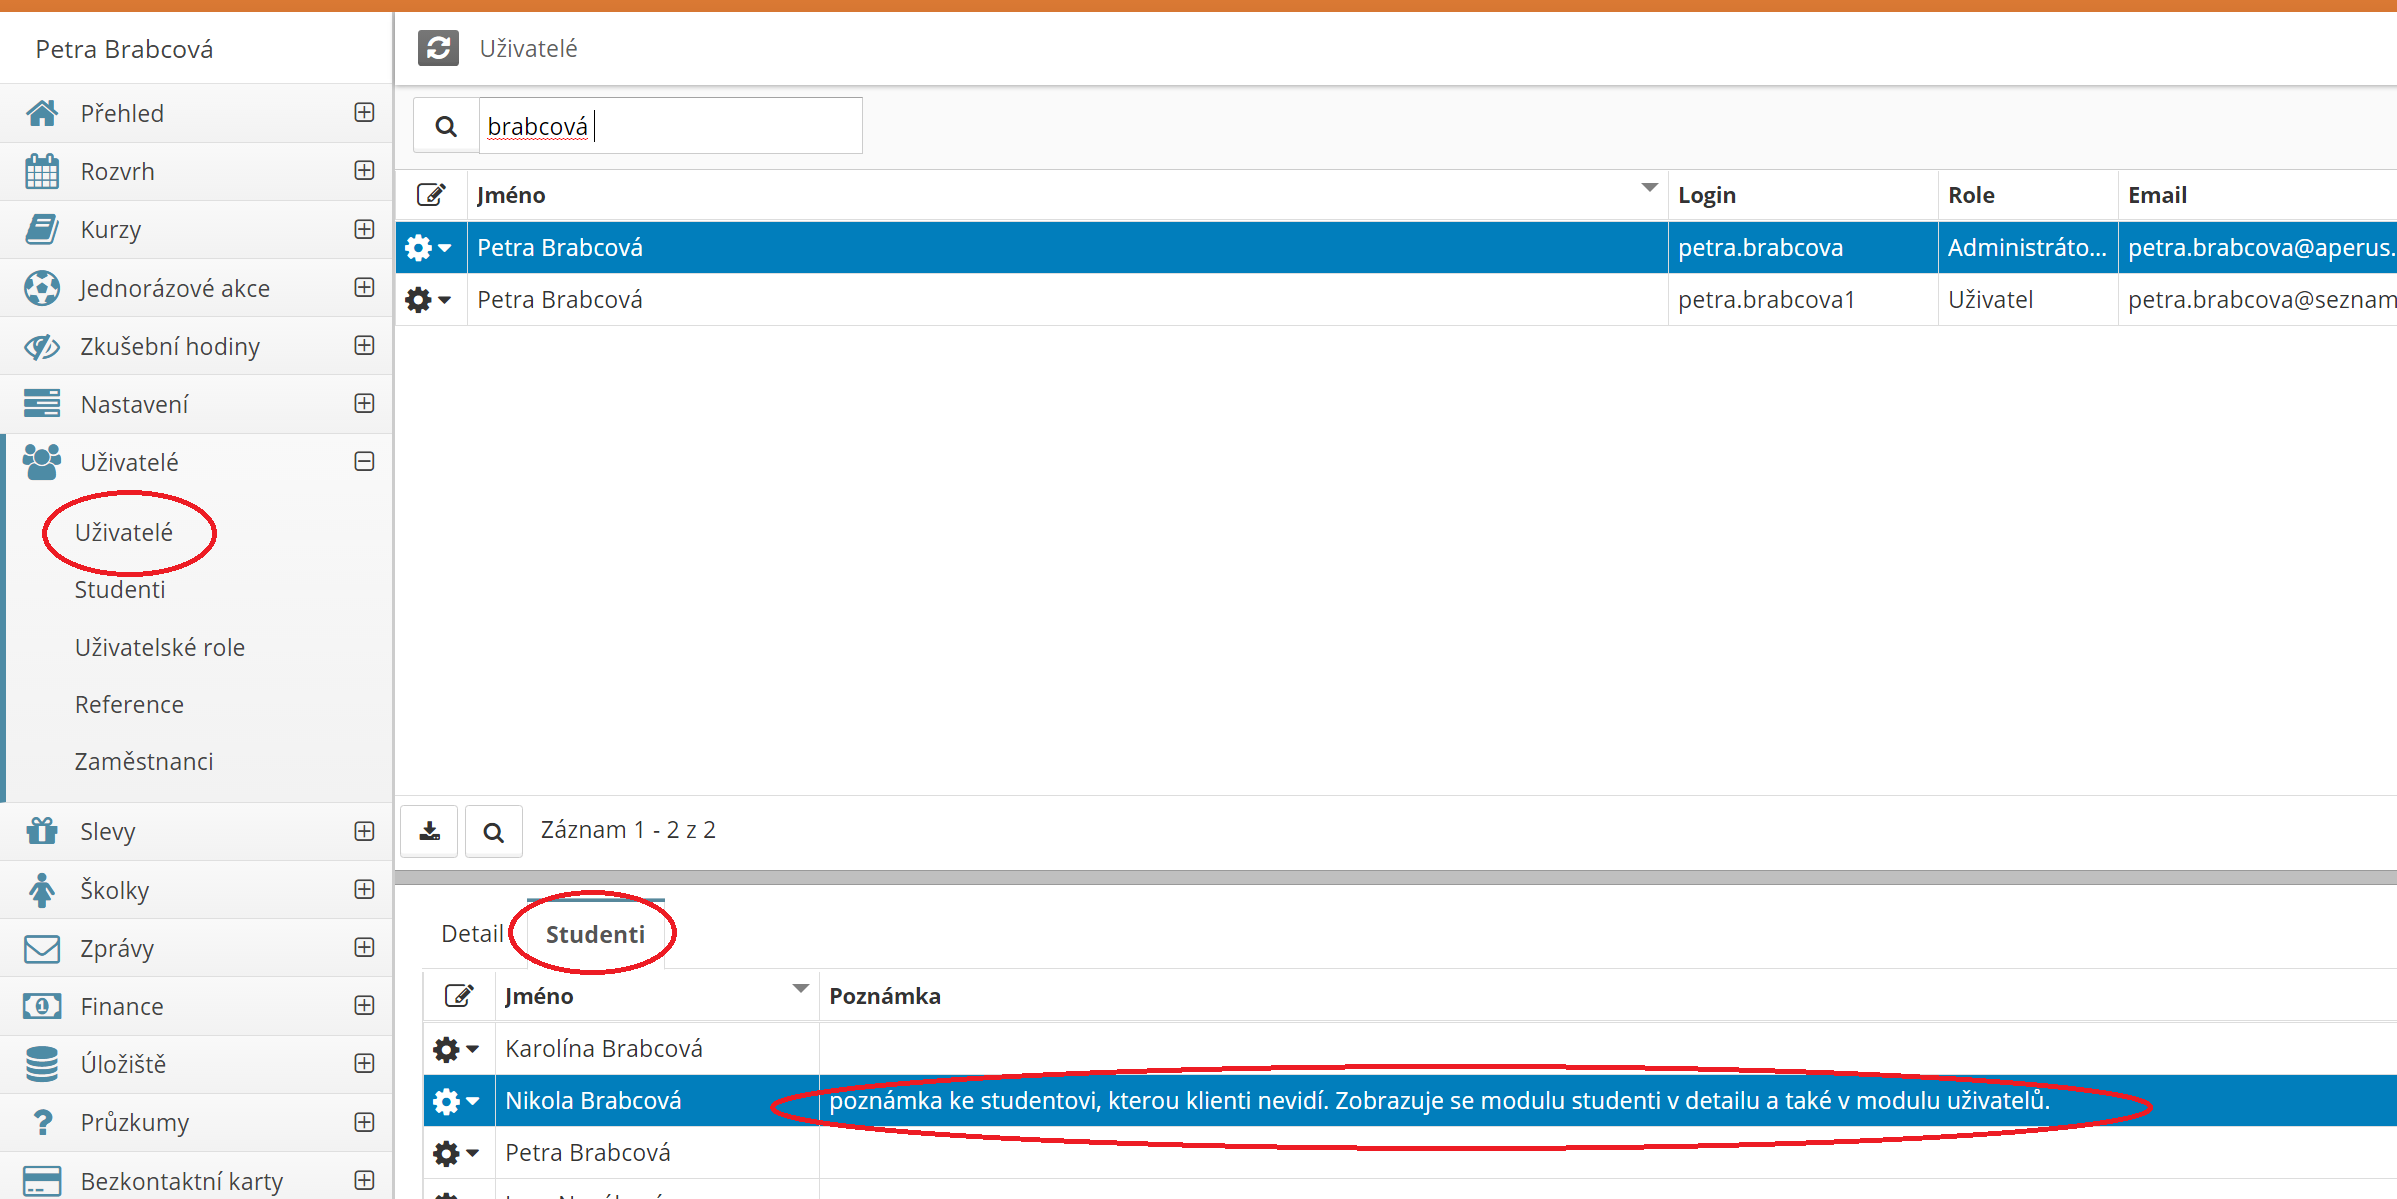The width and height of the screenshot is (2397, 1199).
Task: Click the magnifier icon next to Záznam counter
Action: click(493, 831)
